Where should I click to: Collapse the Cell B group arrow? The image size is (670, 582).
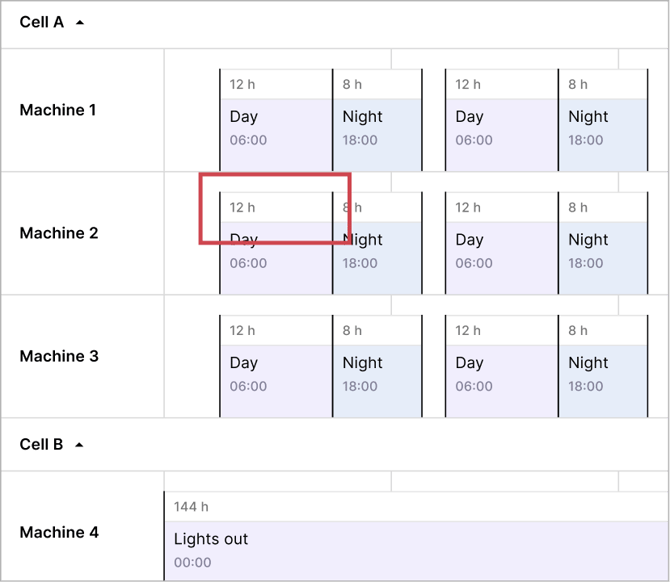(80, 445)
